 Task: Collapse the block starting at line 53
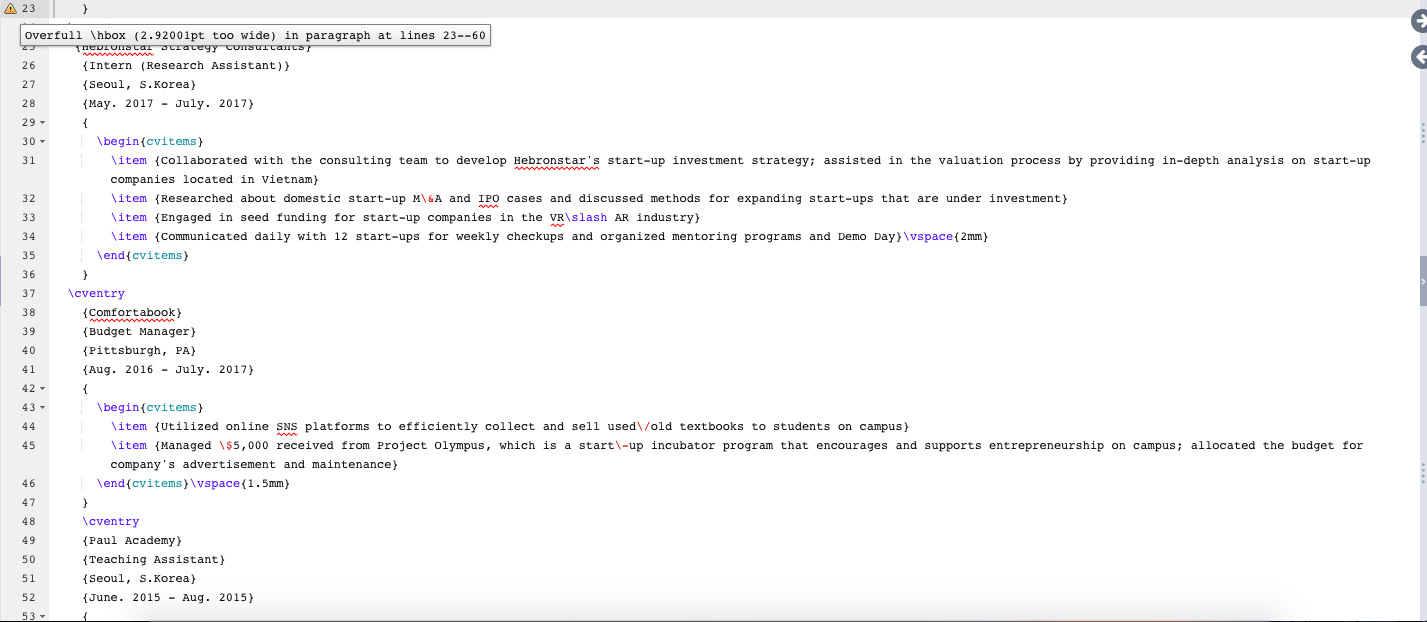(x=42, y=617)
